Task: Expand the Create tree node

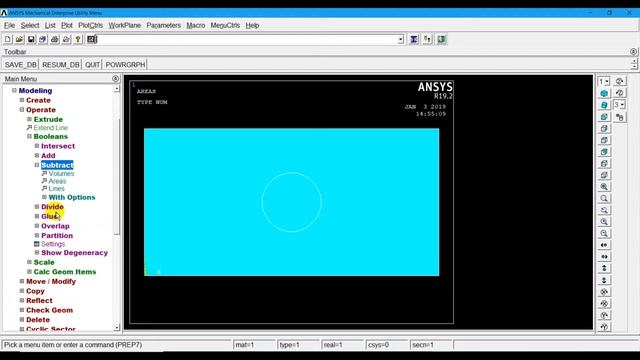Action: (x=22, y=100)
